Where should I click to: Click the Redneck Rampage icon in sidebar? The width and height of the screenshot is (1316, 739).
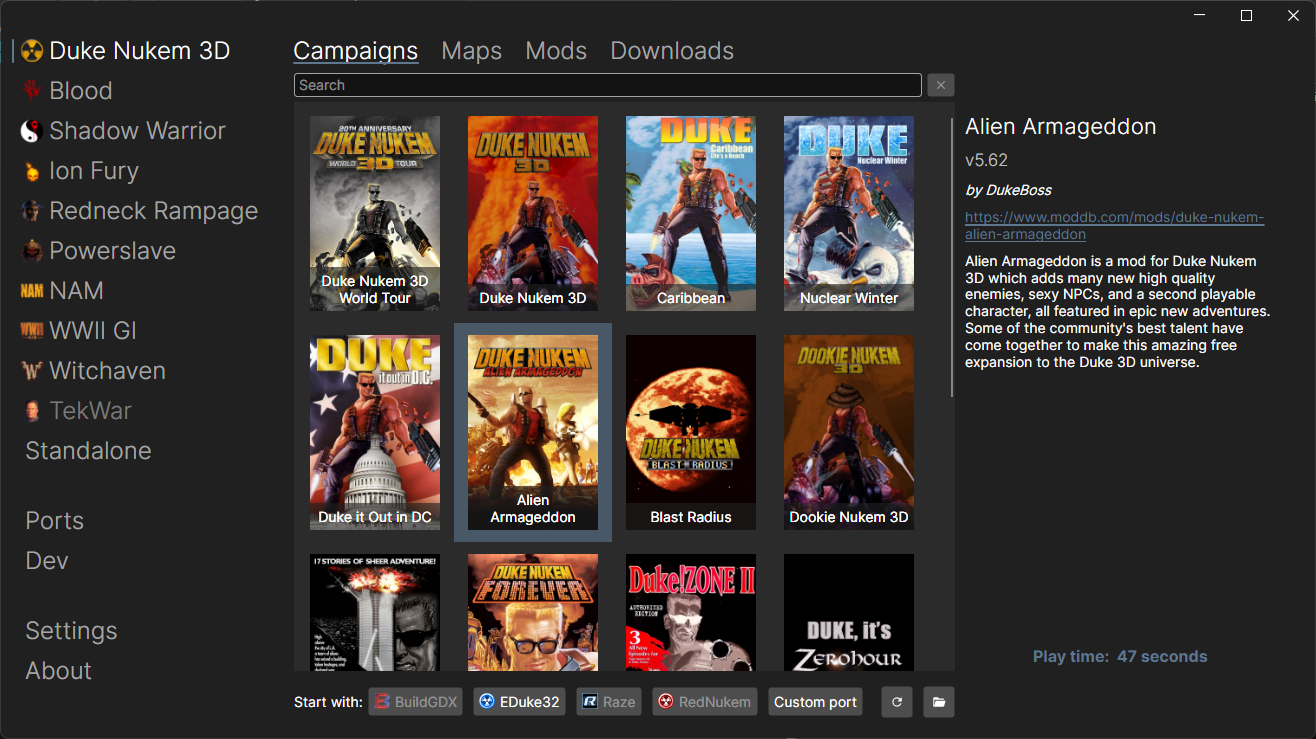click(32, 211)
